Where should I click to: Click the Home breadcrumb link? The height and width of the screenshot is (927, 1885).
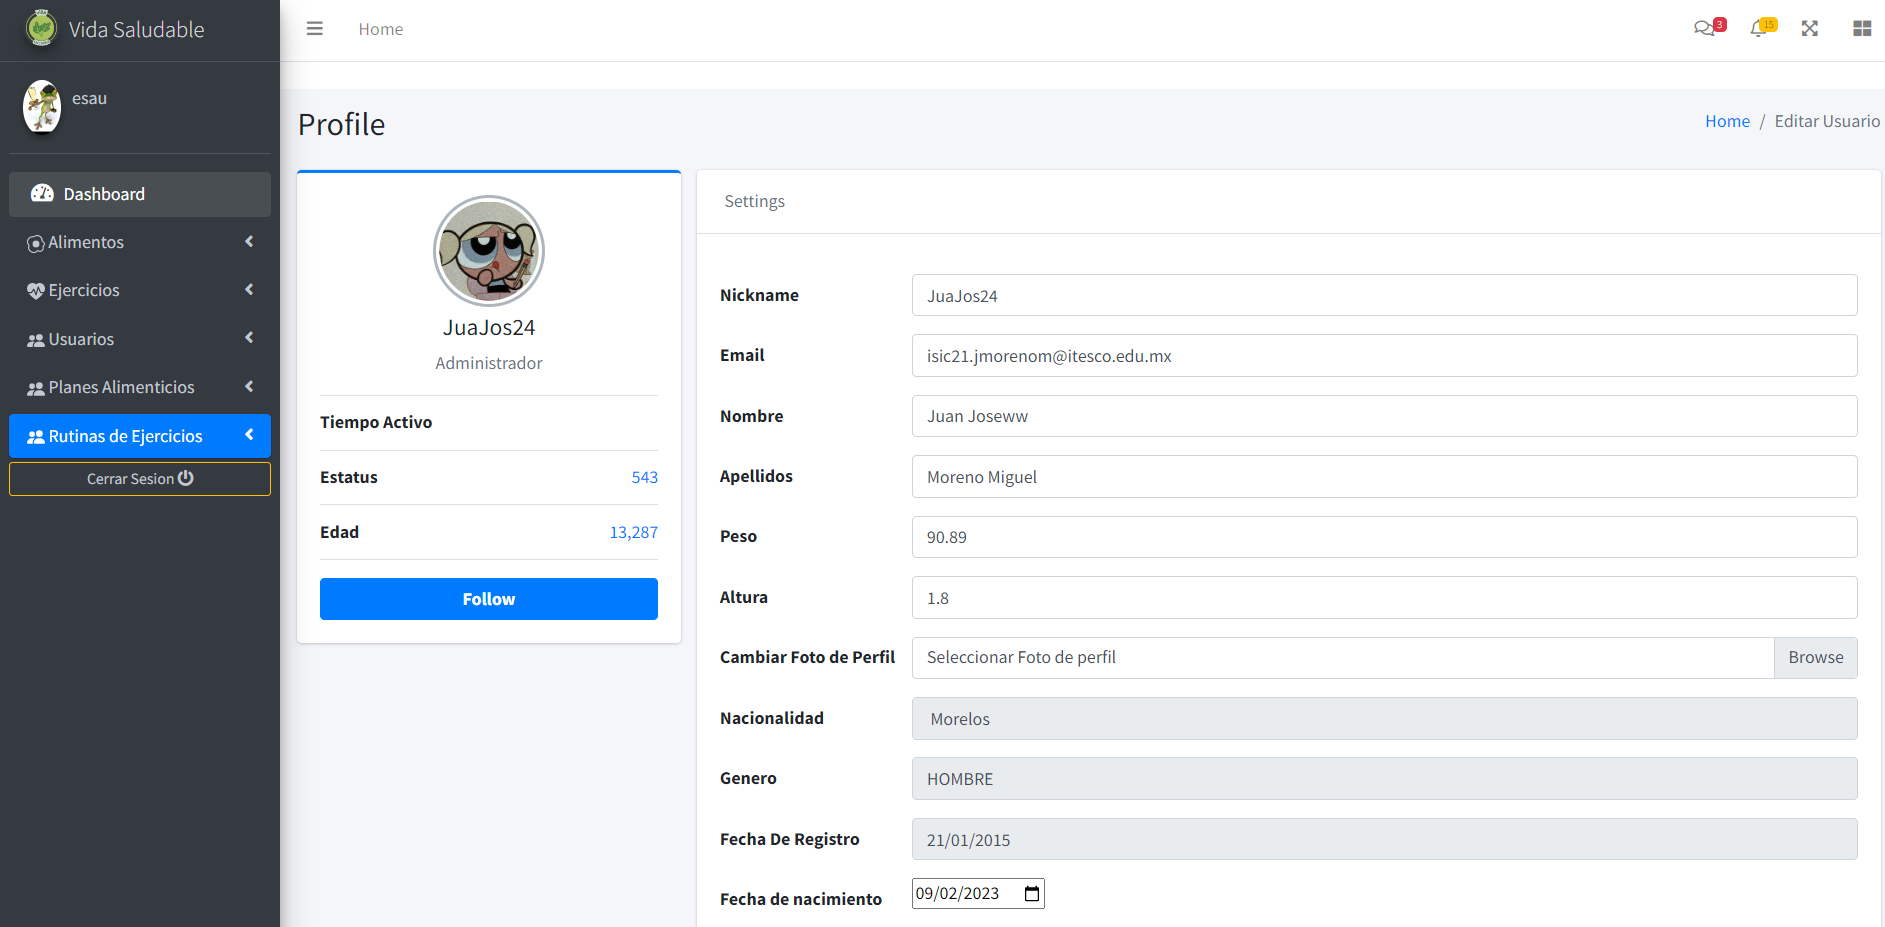[1727, 121]
